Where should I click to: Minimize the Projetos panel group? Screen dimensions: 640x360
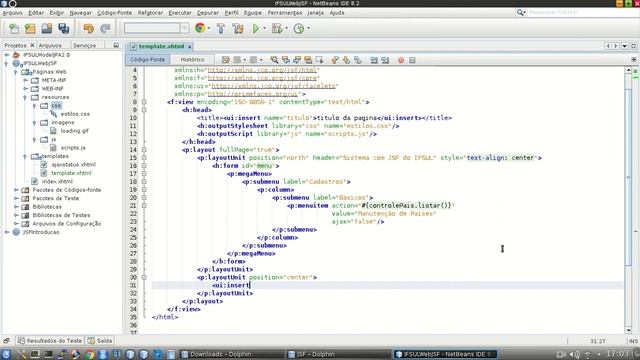click(116, 45)
